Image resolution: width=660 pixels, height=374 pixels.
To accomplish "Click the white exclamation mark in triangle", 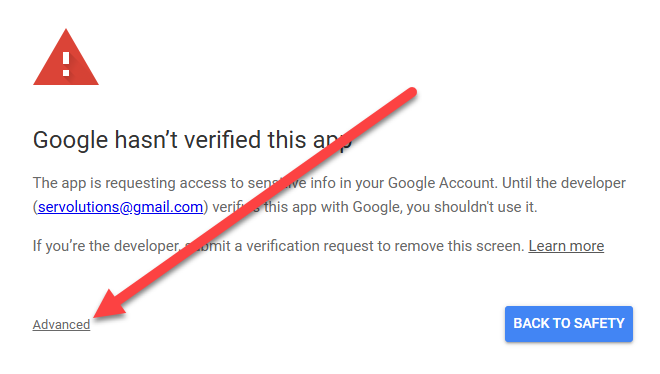I will coord(66,64).
